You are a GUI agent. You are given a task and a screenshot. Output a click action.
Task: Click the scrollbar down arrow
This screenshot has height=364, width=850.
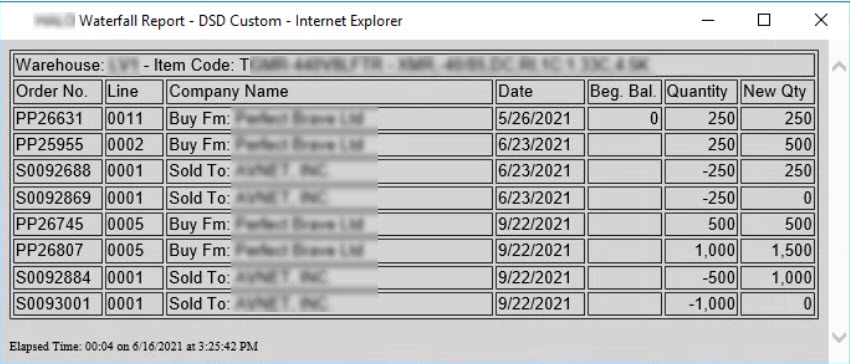[839, 337]
